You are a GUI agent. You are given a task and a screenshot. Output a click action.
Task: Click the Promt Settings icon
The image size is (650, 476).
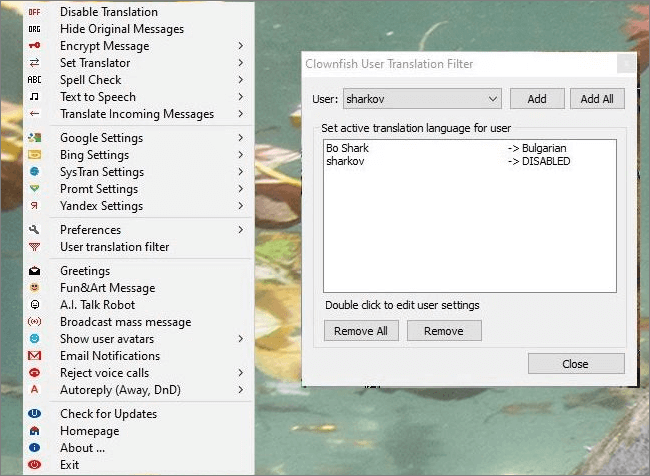point(34,189)
